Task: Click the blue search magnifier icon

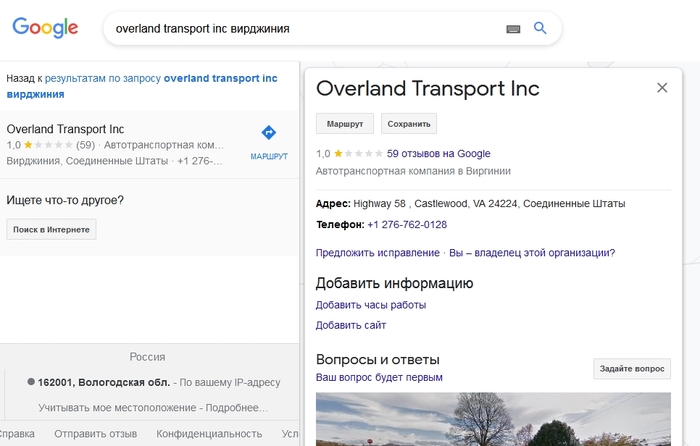Action: [x=540, y=28]
